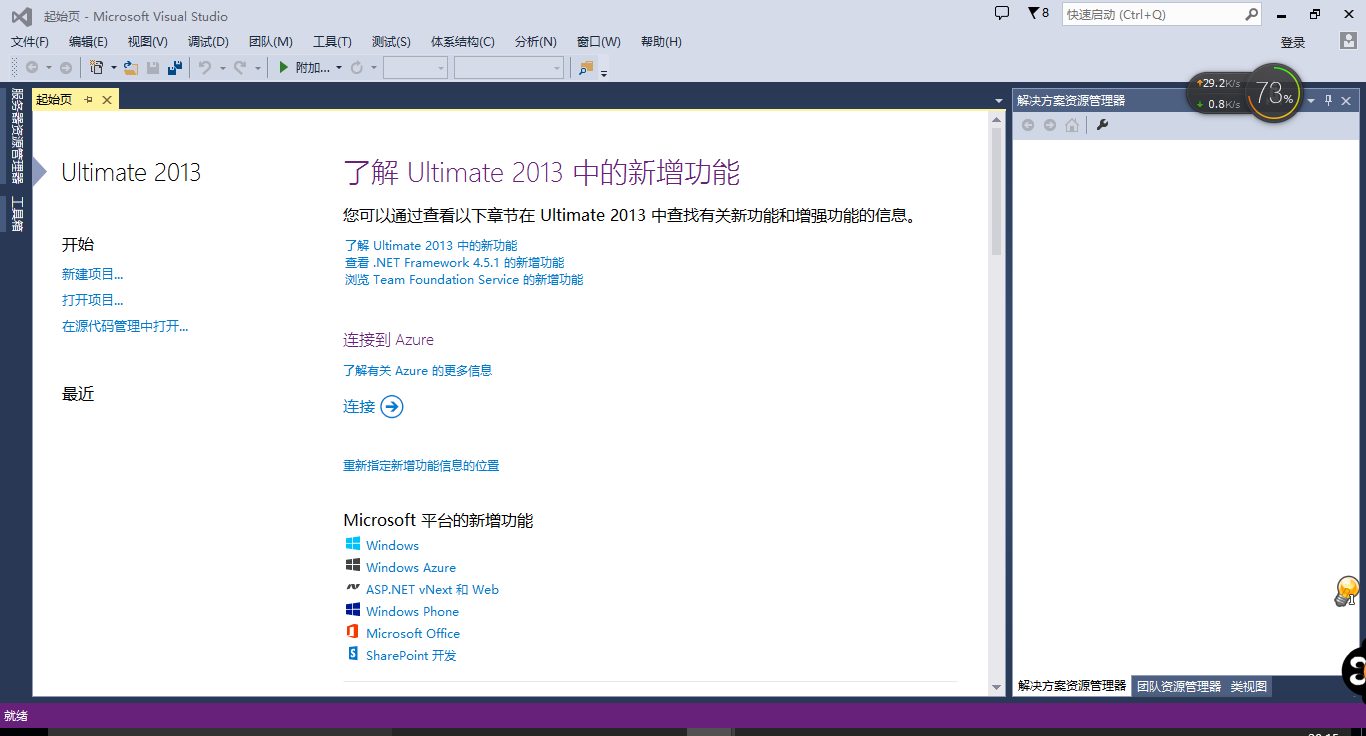This screenshot has width=1366, height=736.
Task: Open the Tools (工具) menu
Action: (332, 41)
